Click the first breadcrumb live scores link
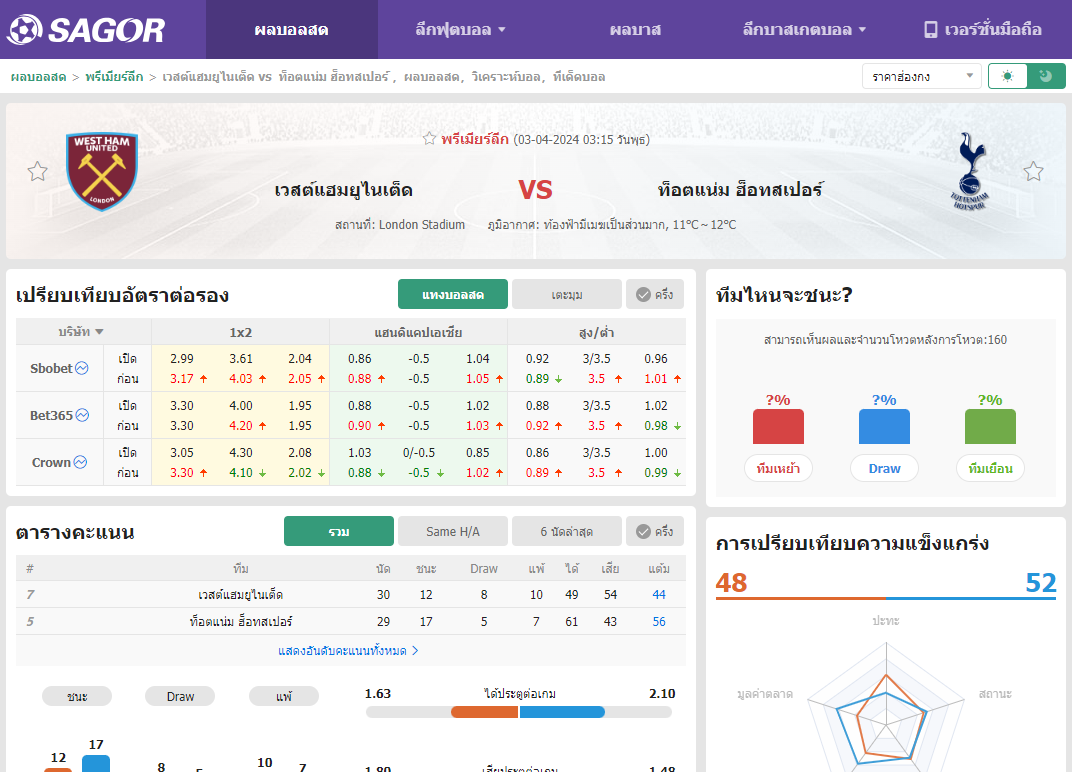 (38, 77)
